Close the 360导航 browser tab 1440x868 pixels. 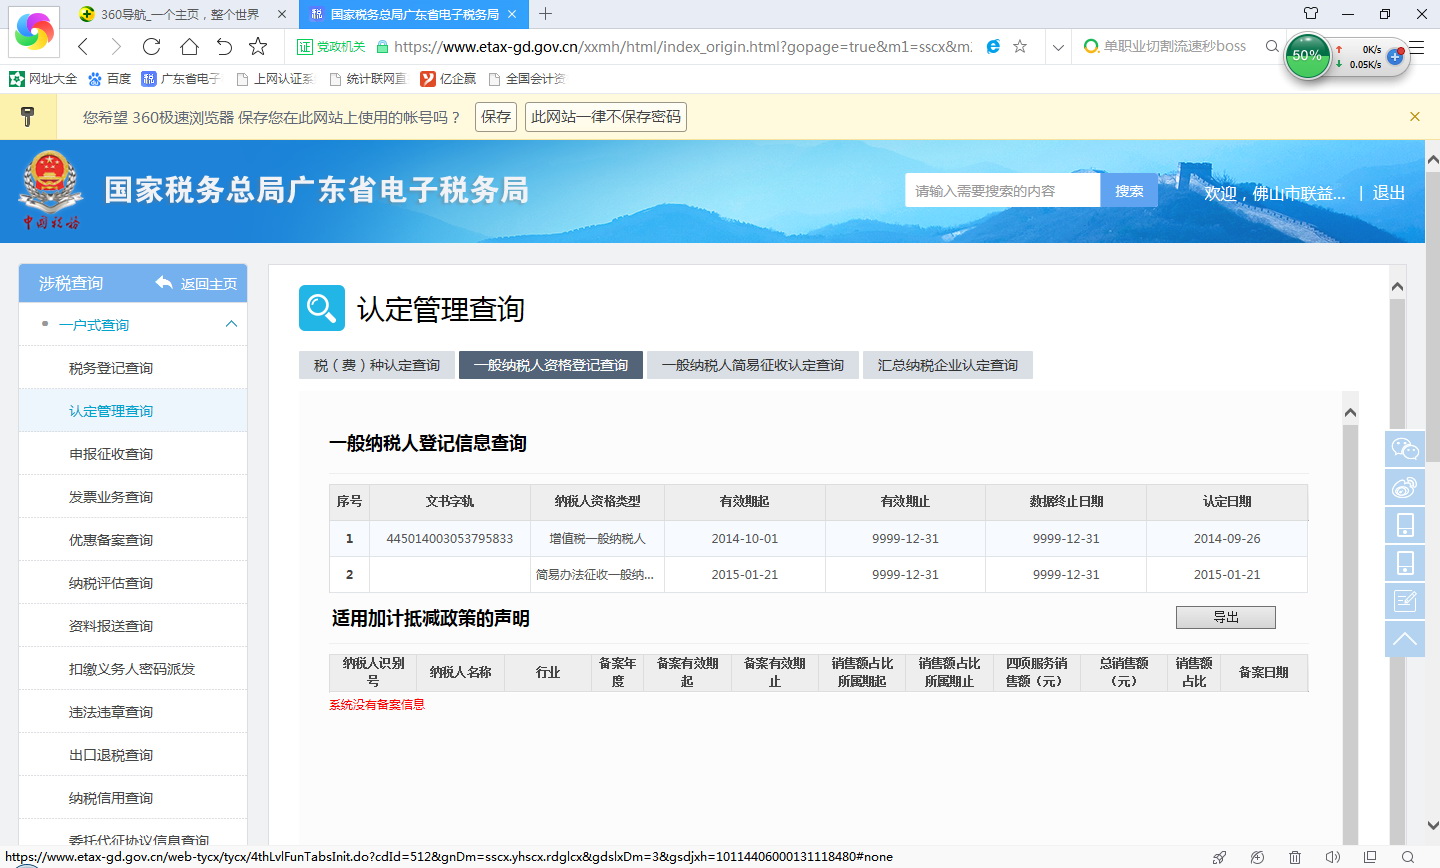tap(282, 14)
